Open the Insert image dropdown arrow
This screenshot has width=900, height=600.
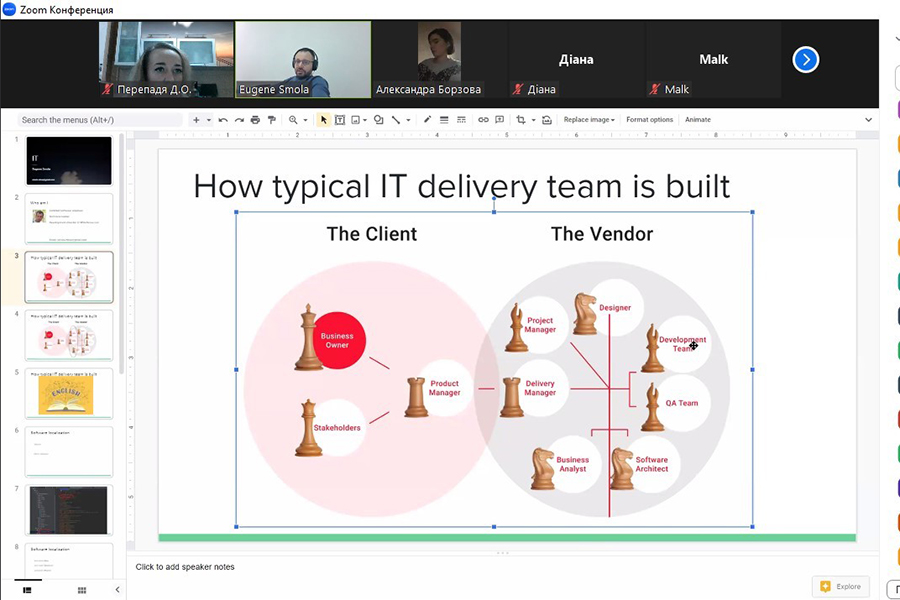click(365, 120)
